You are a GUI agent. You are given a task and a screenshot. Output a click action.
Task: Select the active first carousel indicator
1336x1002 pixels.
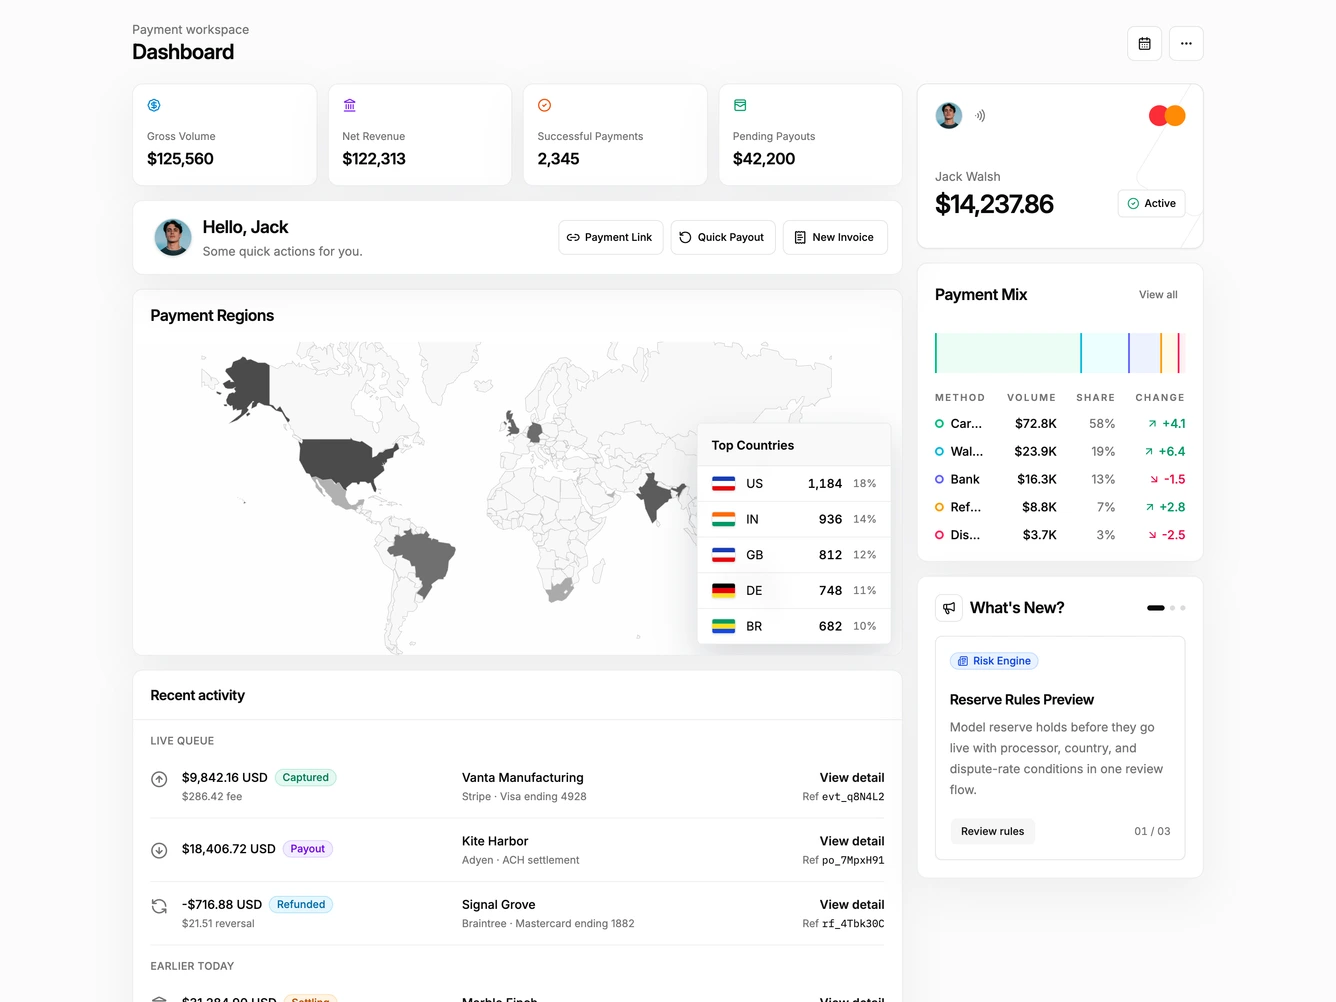(1156, 608)
